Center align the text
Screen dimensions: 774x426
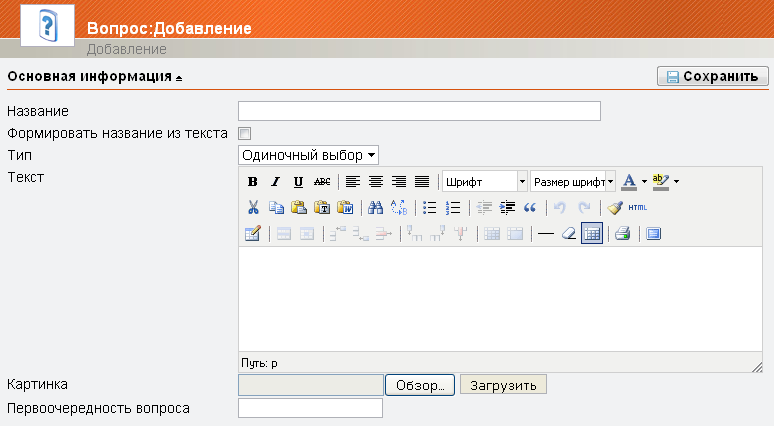point(376,182)
